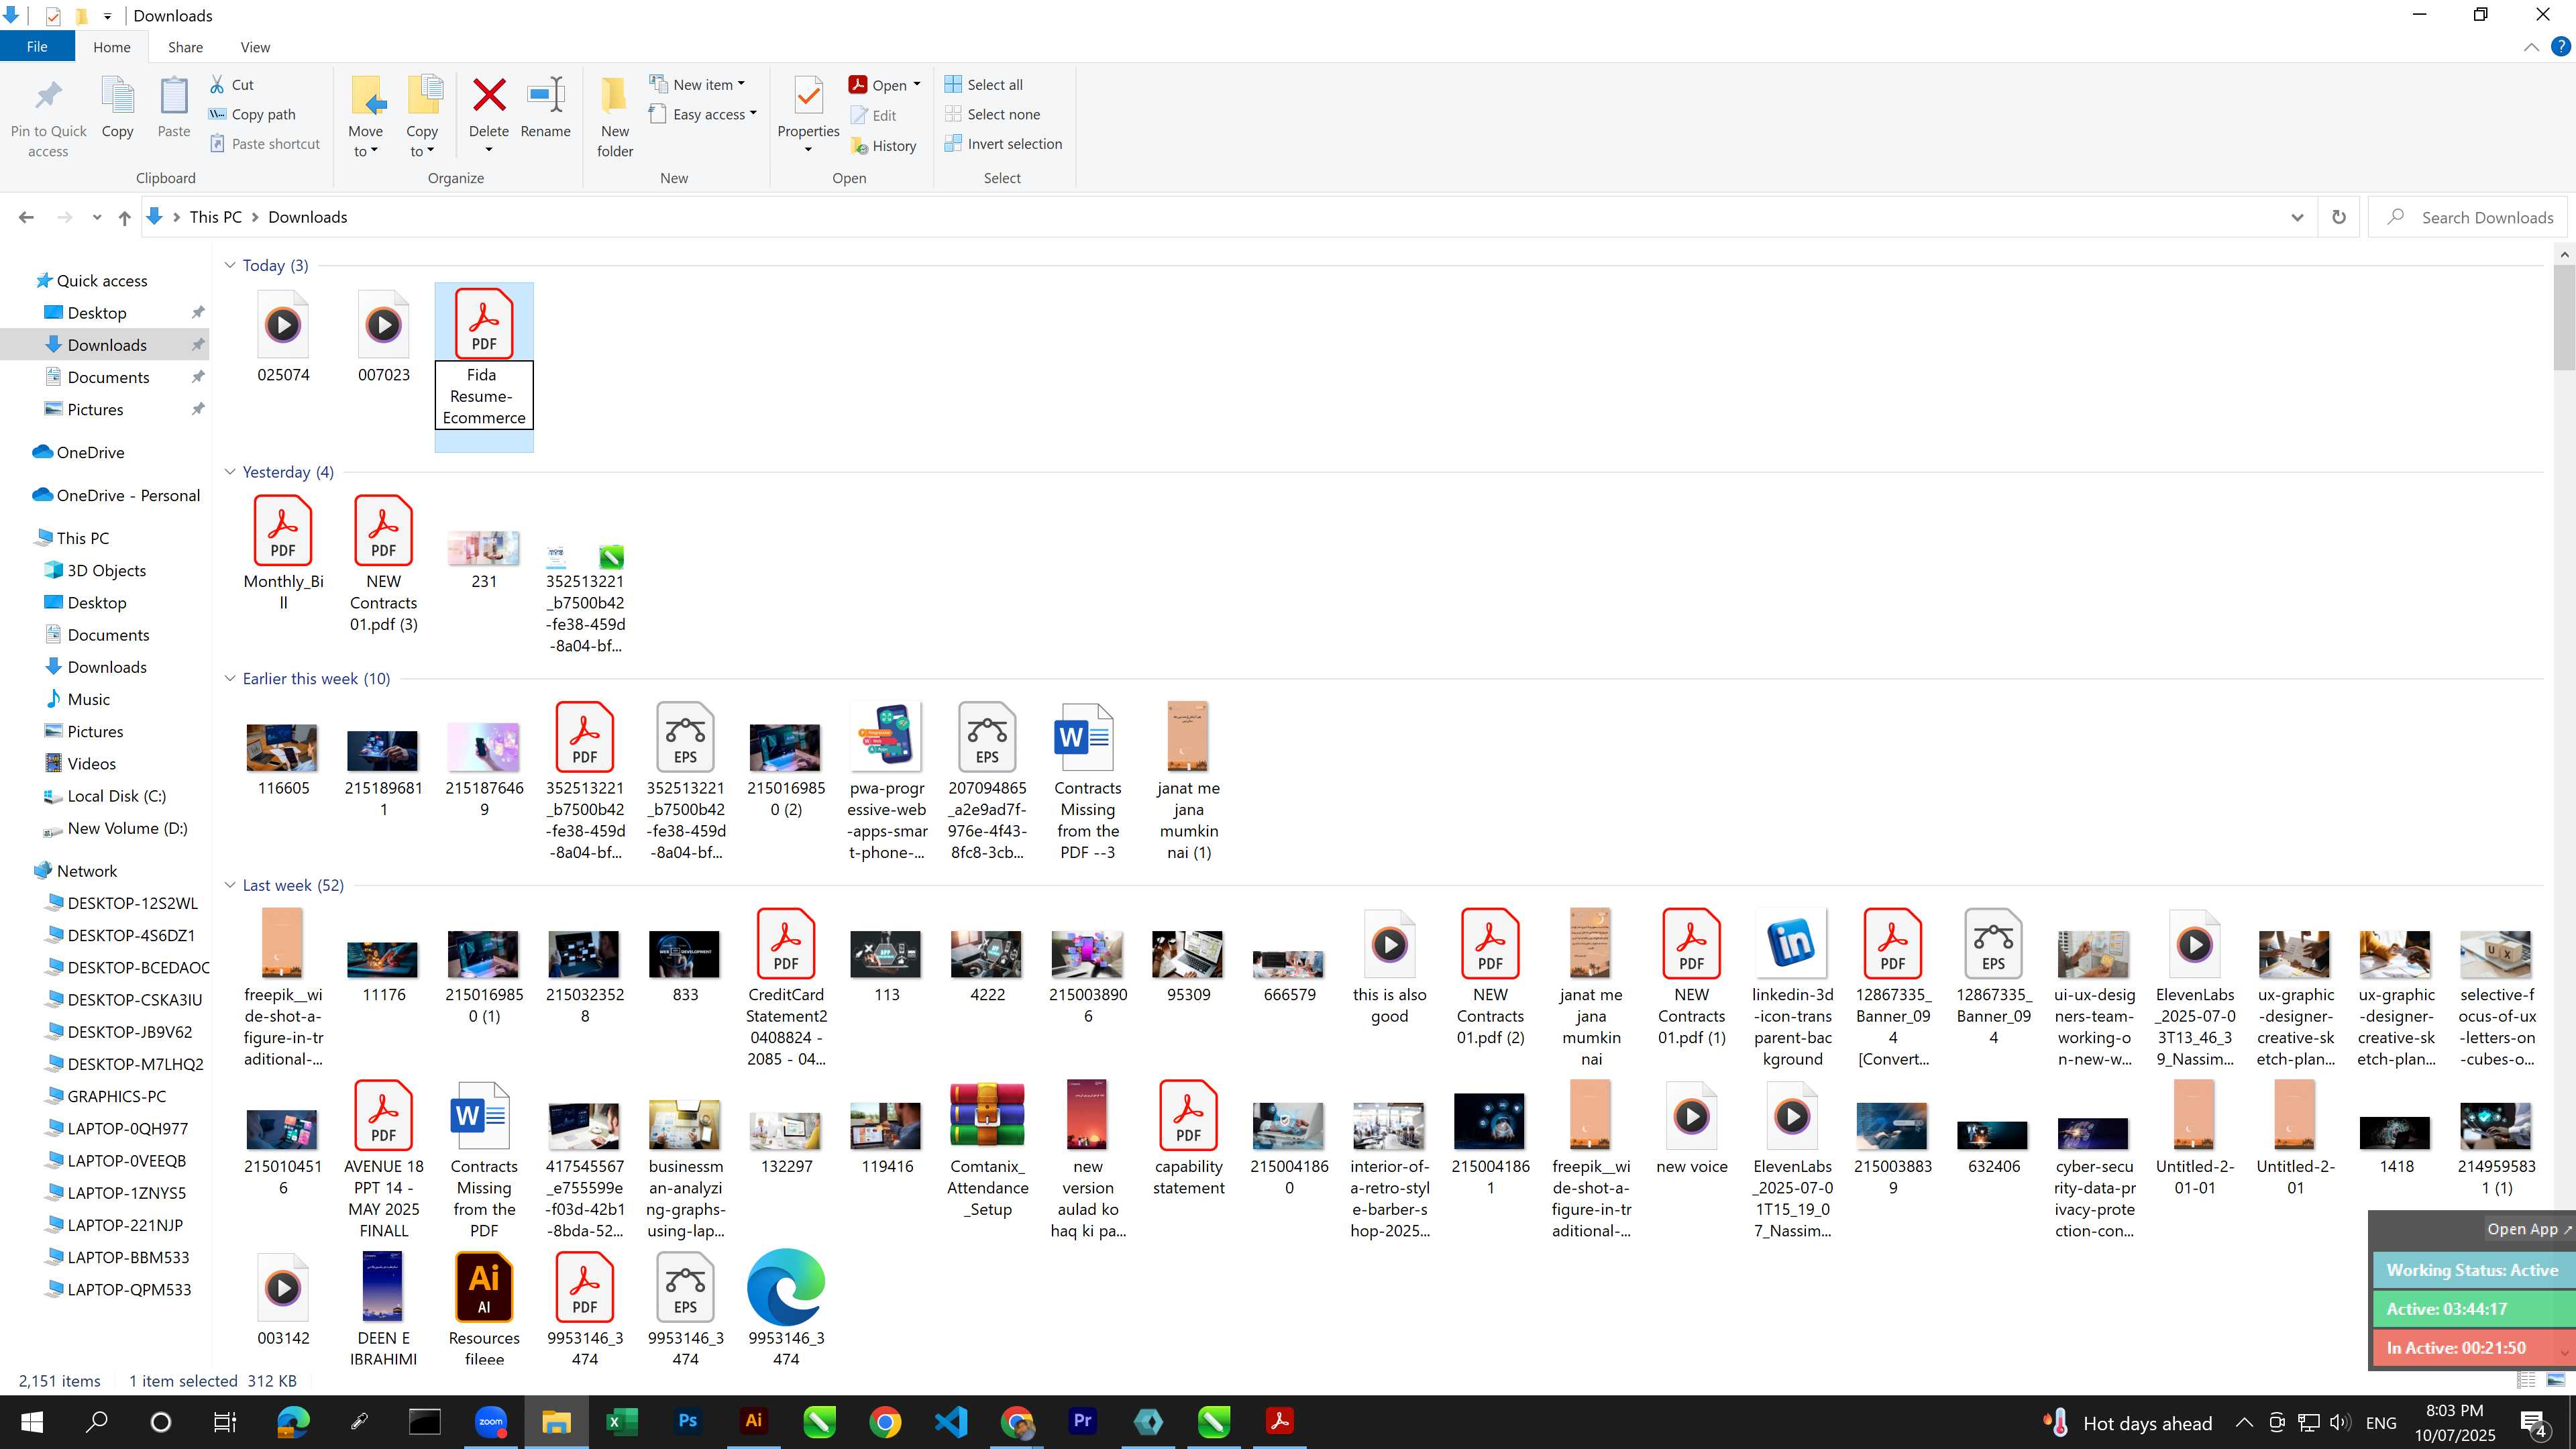This screenshot has width=2576, height=1449.
Task: Select the Resources fileee Illustrator file
Action: (x=484, y=1308)
